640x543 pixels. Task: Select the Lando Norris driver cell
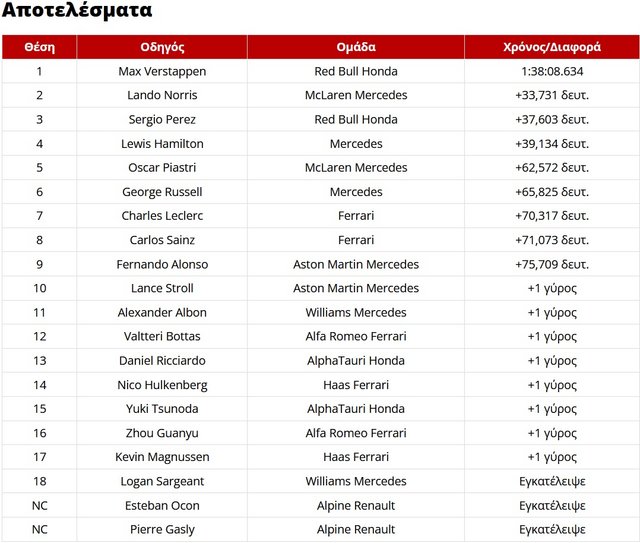[162, 95]
